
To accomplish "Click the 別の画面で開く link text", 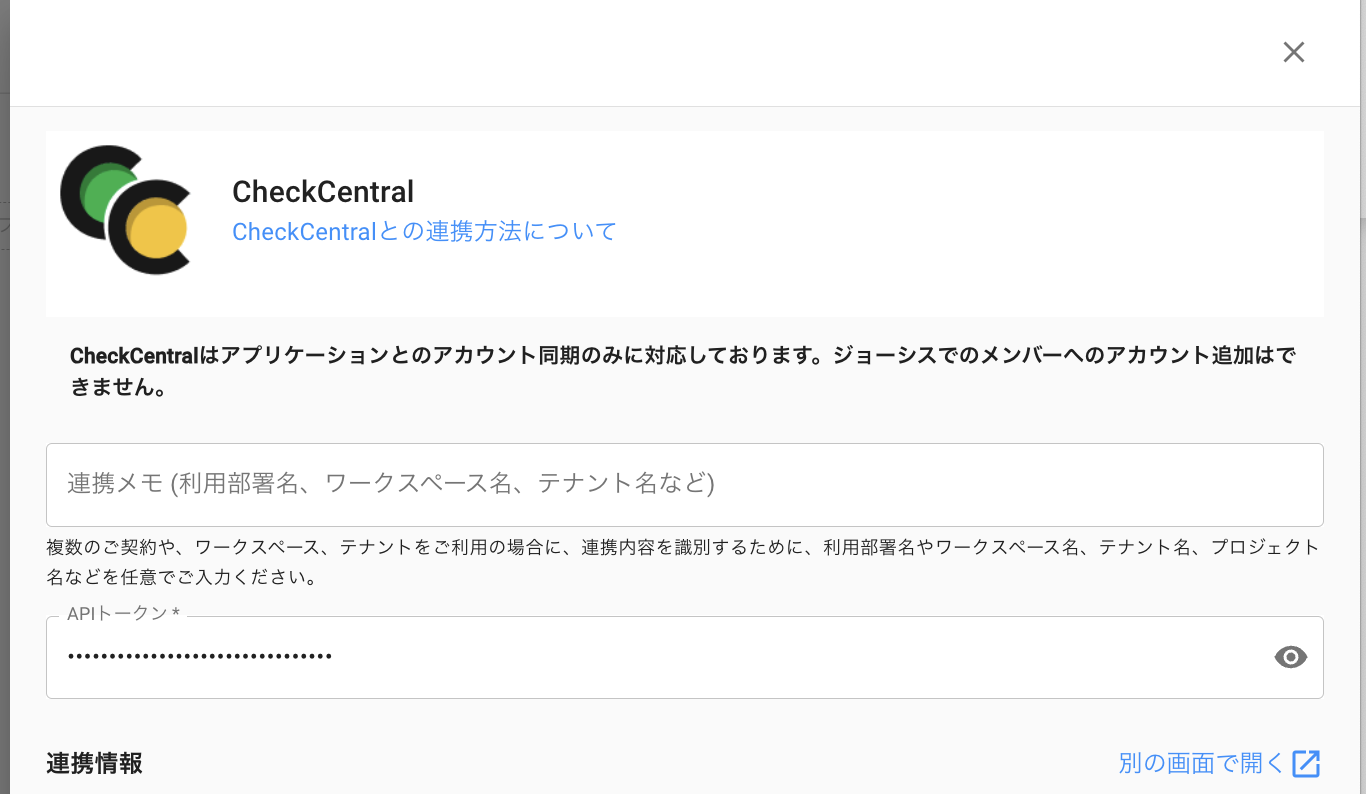I will 1201,763.
